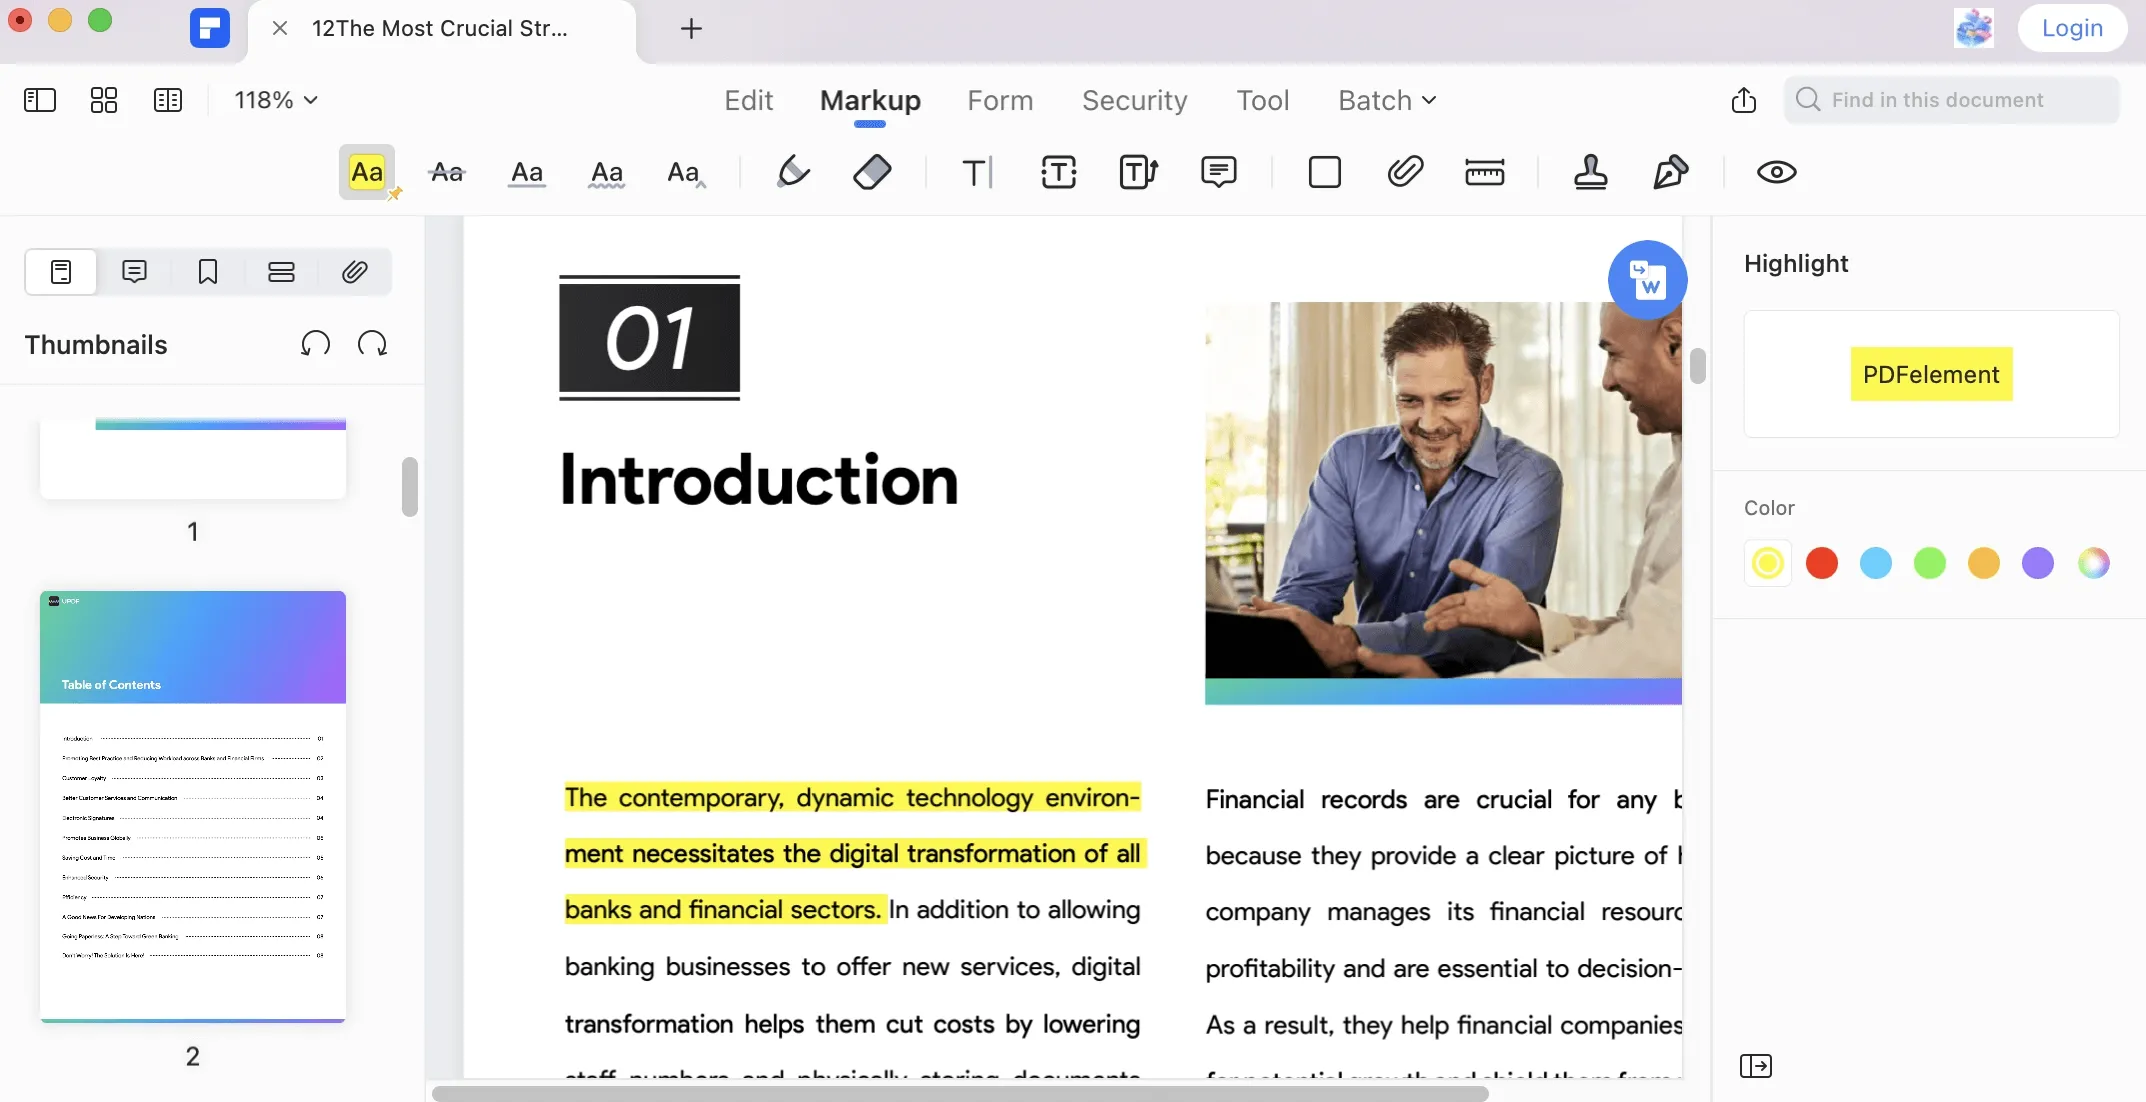2146x1102 pixels.
Task: Select the eraser tool
Action: [x=872, y=172]
